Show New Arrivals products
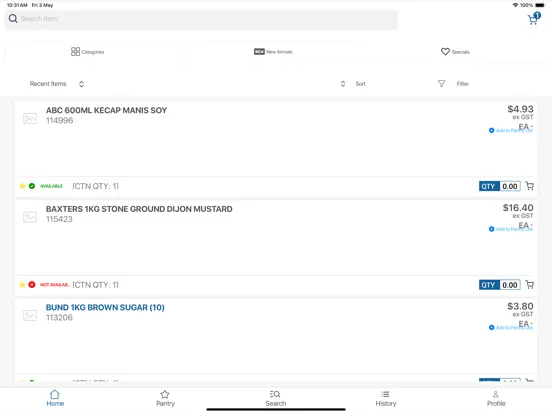Viewport: 552px width, 414px height. point(273,52)
